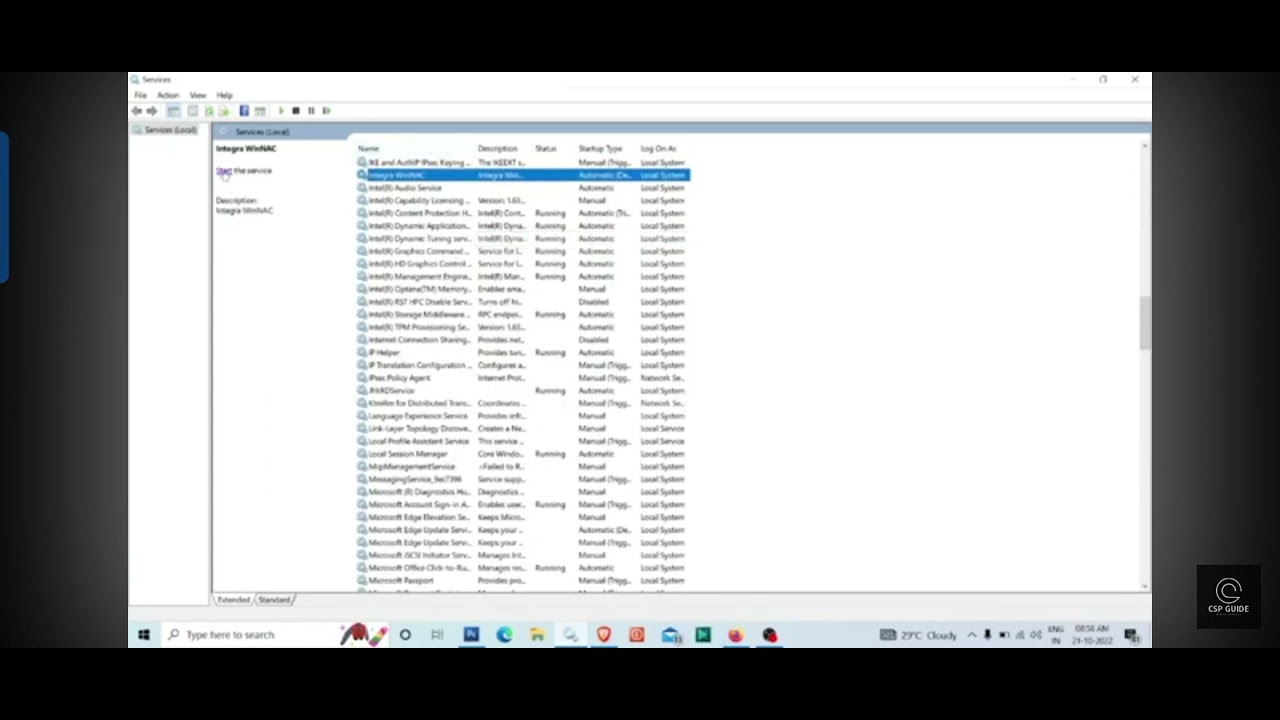Sort by the Startup Type column header
Screen dimensions: 1280x720
(600, 149)
